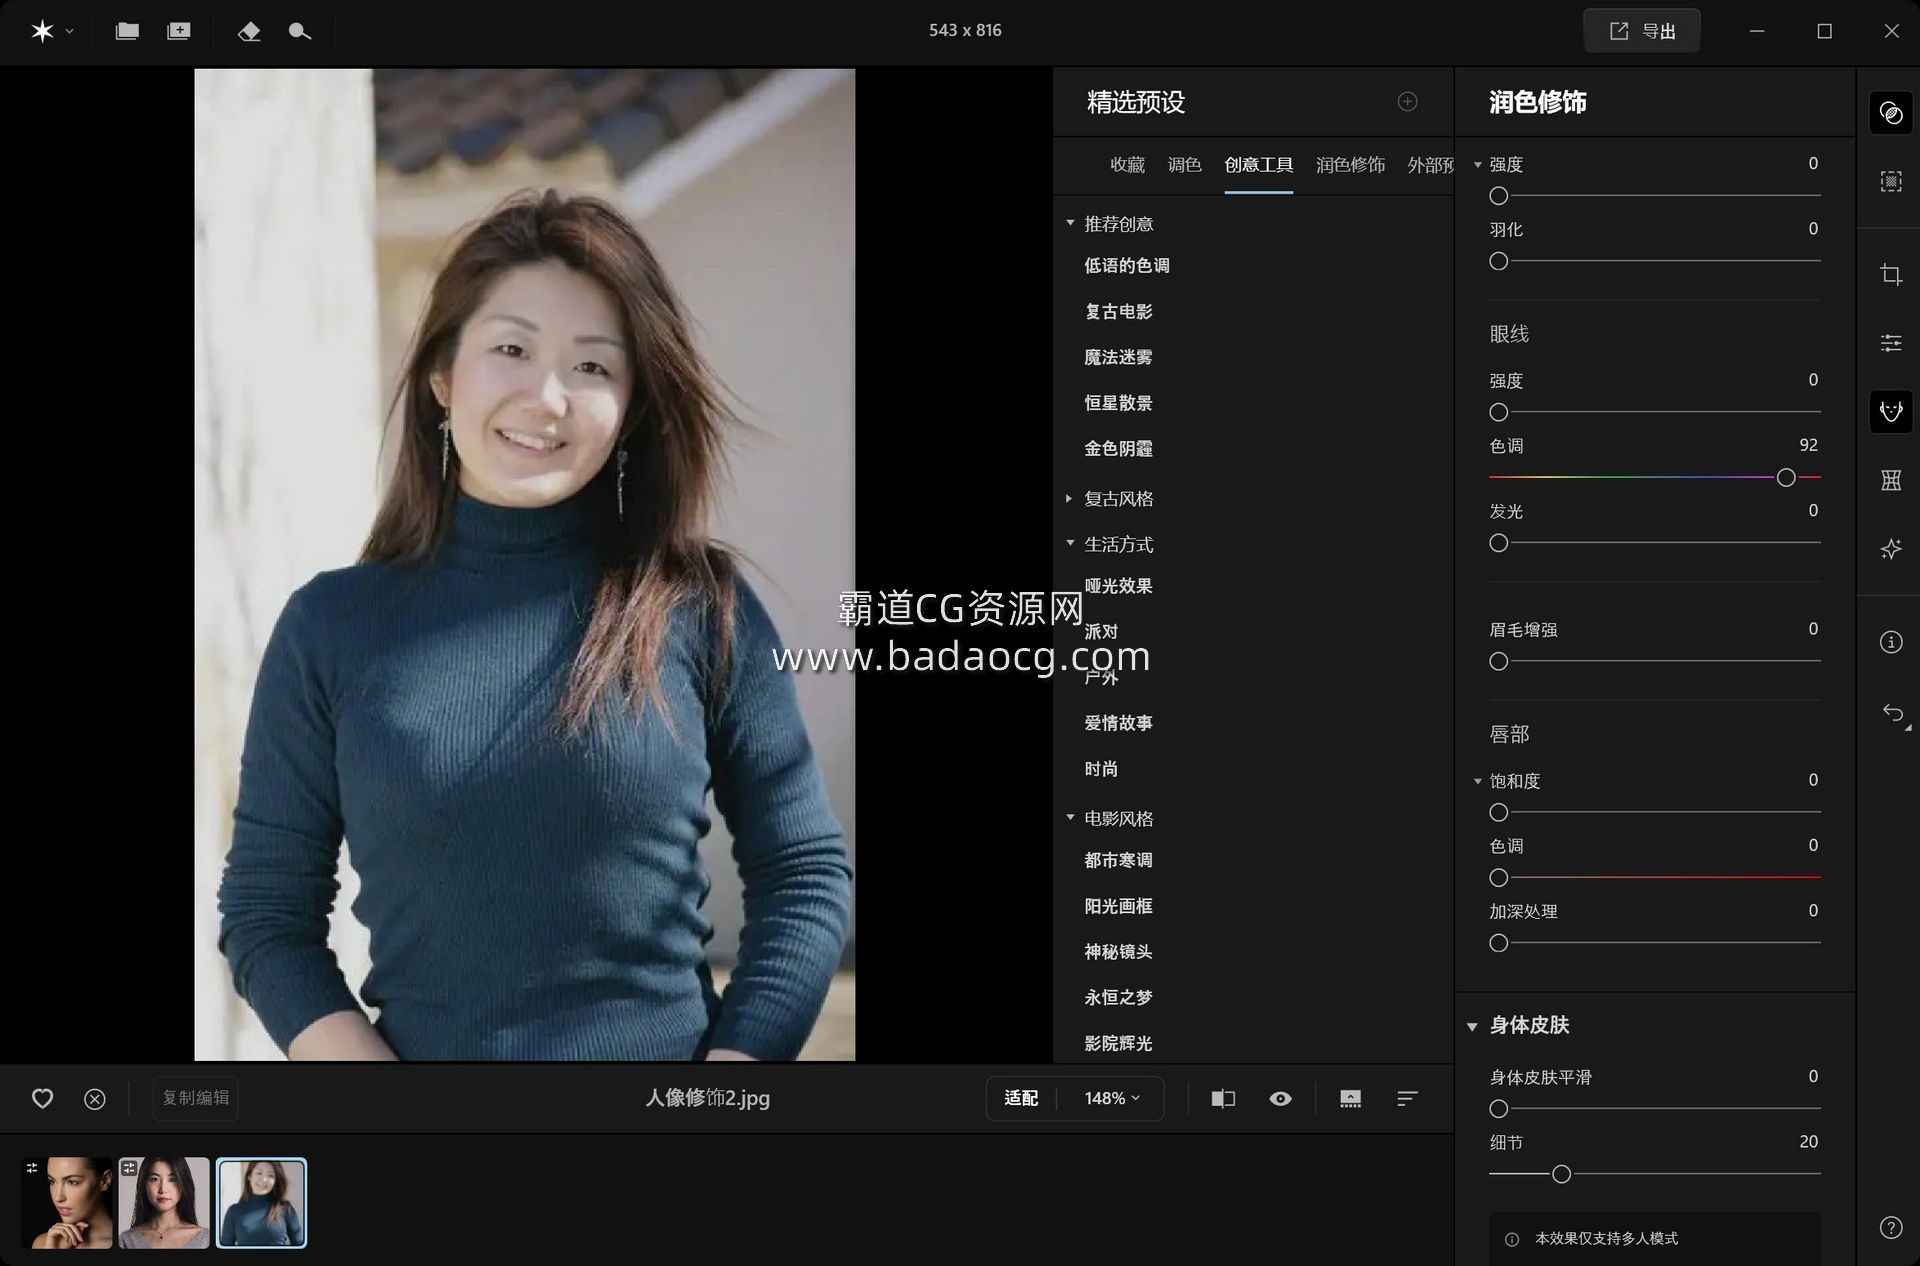
Task: Click the Copy Edits button (复制编辑)
Action: (196, 1098)
